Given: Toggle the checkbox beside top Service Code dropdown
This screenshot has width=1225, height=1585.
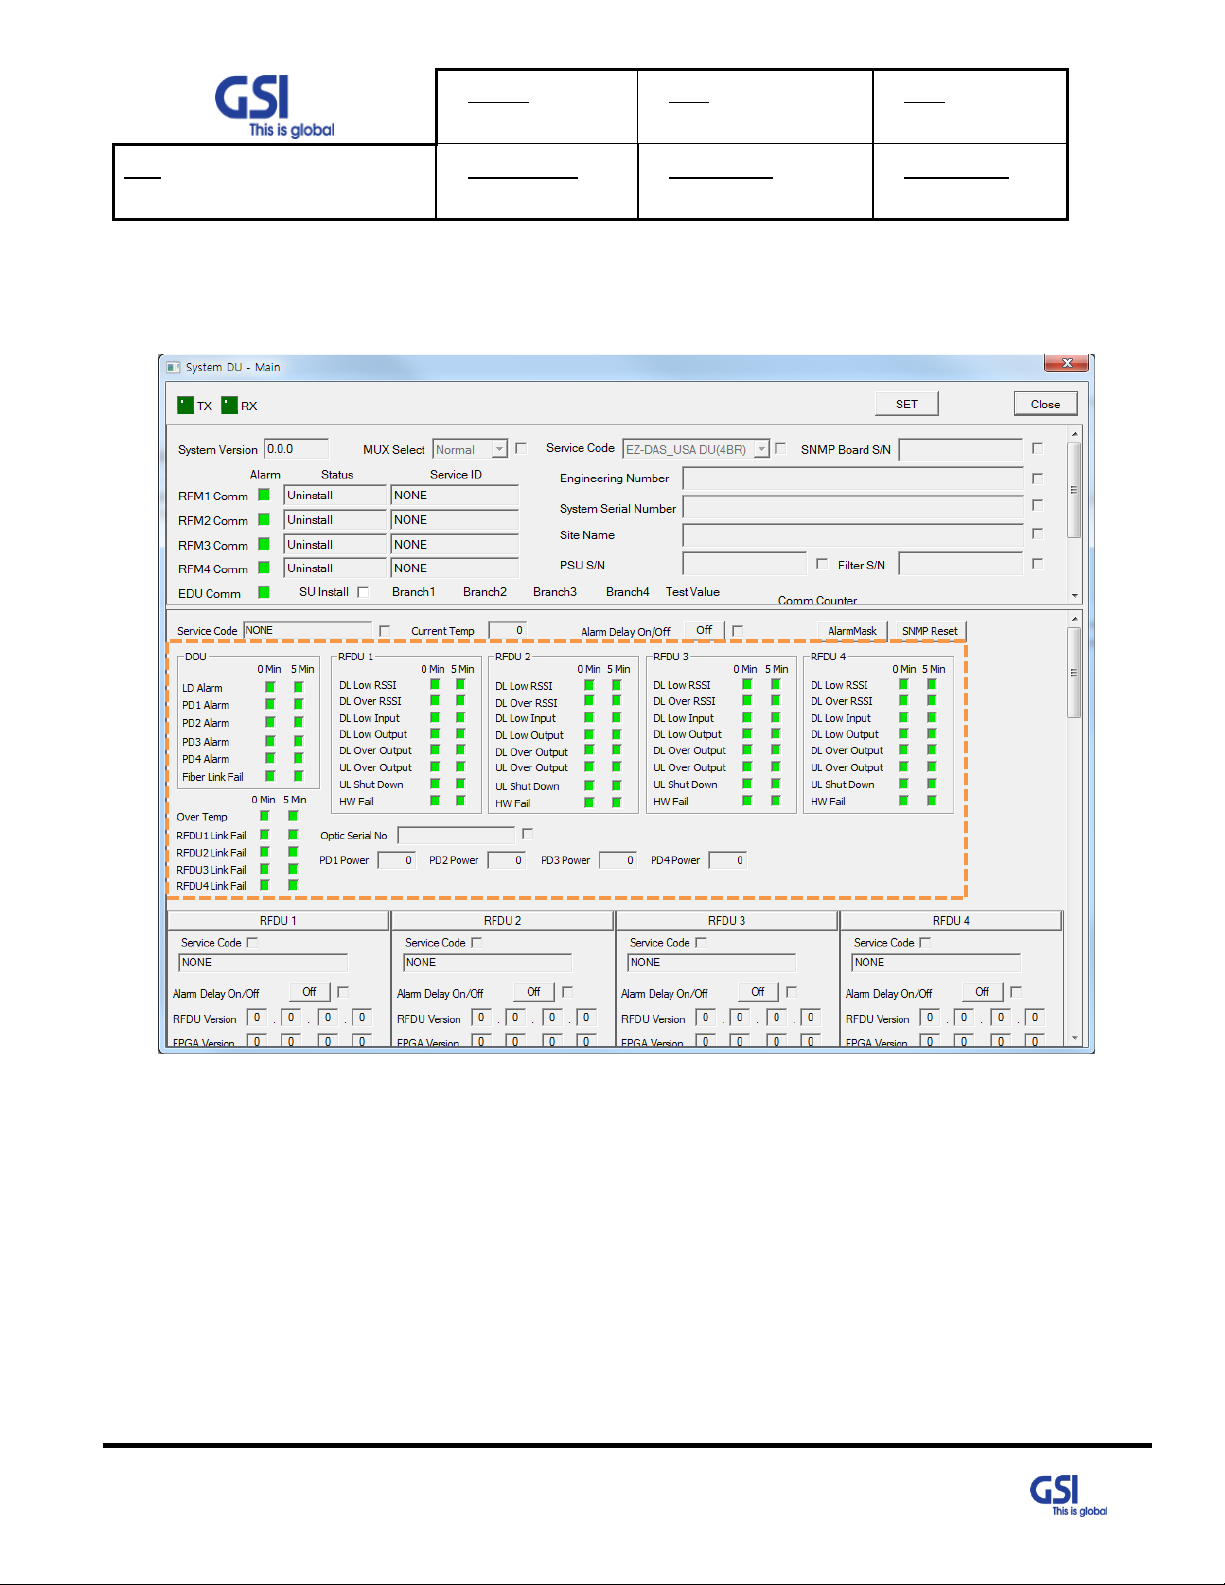Looking at the screenshot, I should coord(780,449).
